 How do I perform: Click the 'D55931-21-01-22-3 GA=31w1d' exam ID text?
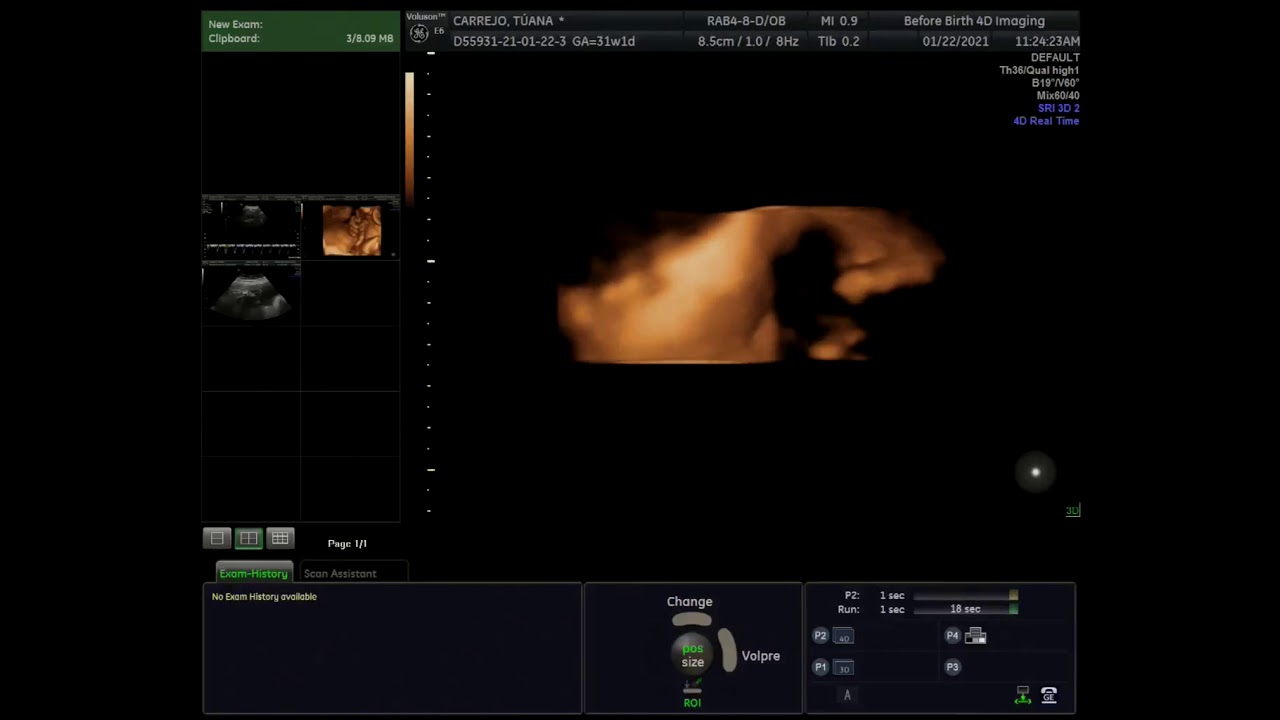pyautogui.click(x=544, y=41)
